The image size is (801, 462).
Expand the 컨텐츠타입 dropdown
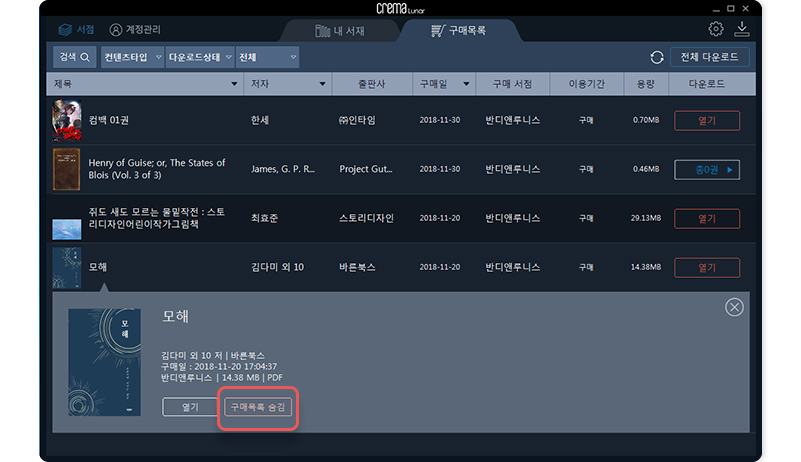tap(133, 58)
